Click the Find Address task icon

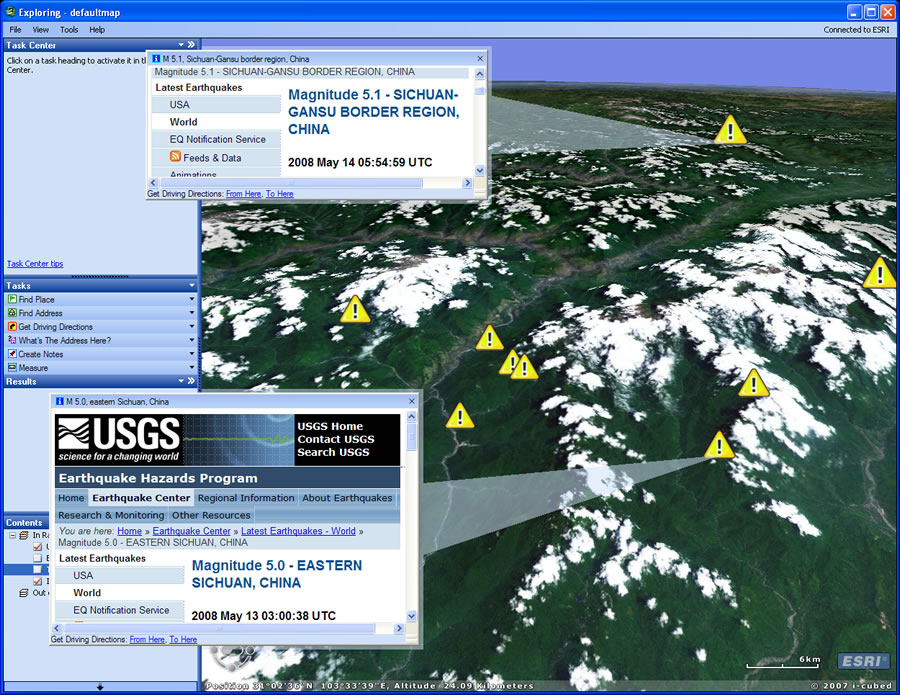point(12,313)
